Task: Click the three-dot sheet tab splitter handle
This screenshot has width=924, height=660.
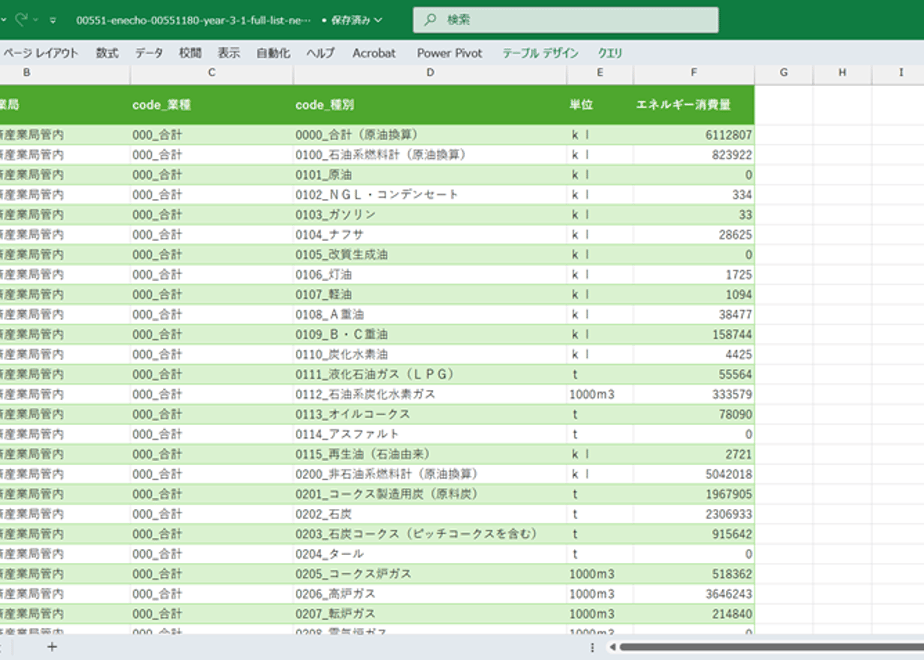Action: (x=592, y=647)
